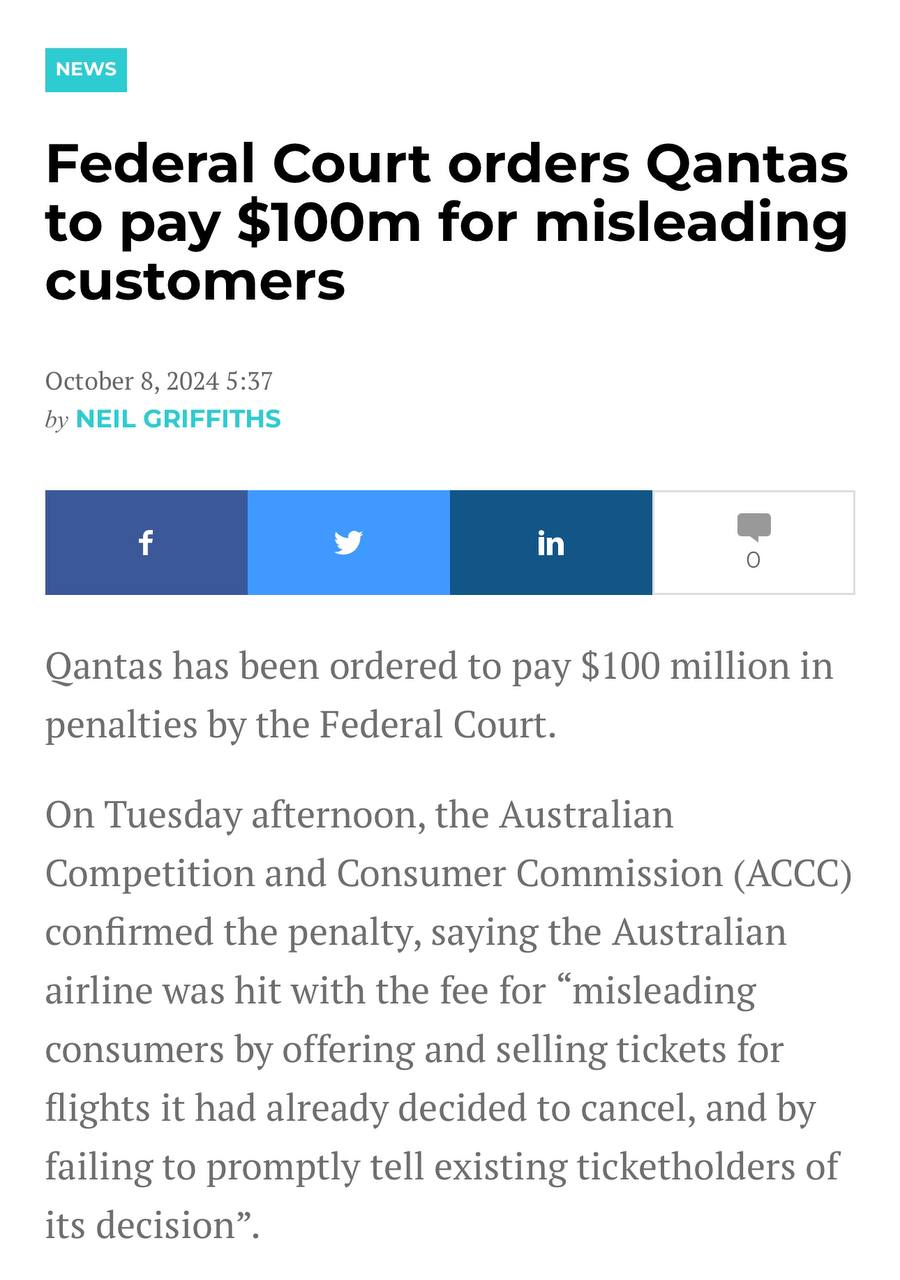Open the NEWS category tag
Image resolution: width=900 pixels, height=1280 pixels.
coord(86,69)
